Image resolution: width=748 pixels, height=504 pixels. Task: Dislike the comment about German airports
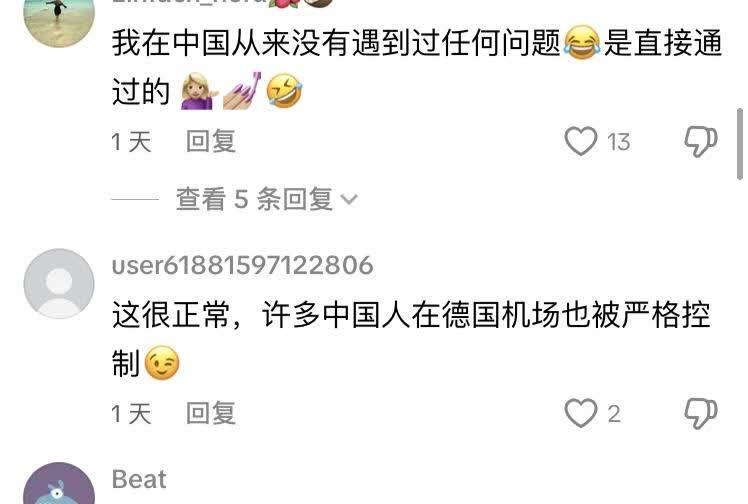700,413
